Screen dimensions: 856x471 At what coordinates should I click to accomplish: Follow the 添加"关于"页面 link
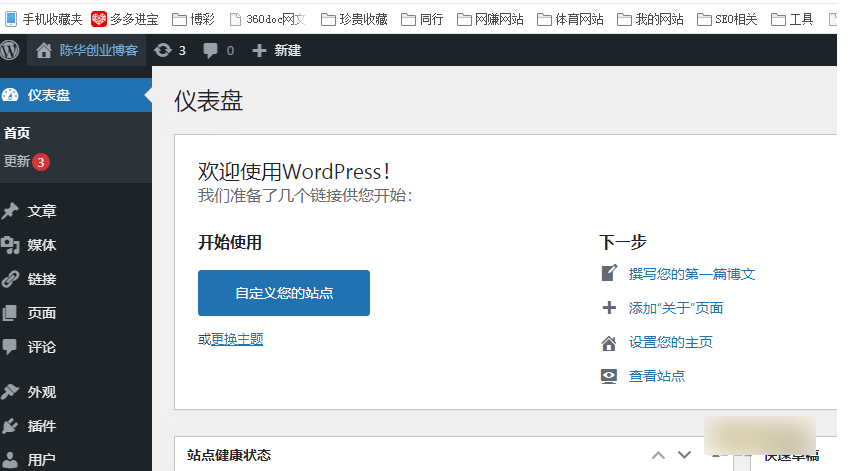[676, 308]
